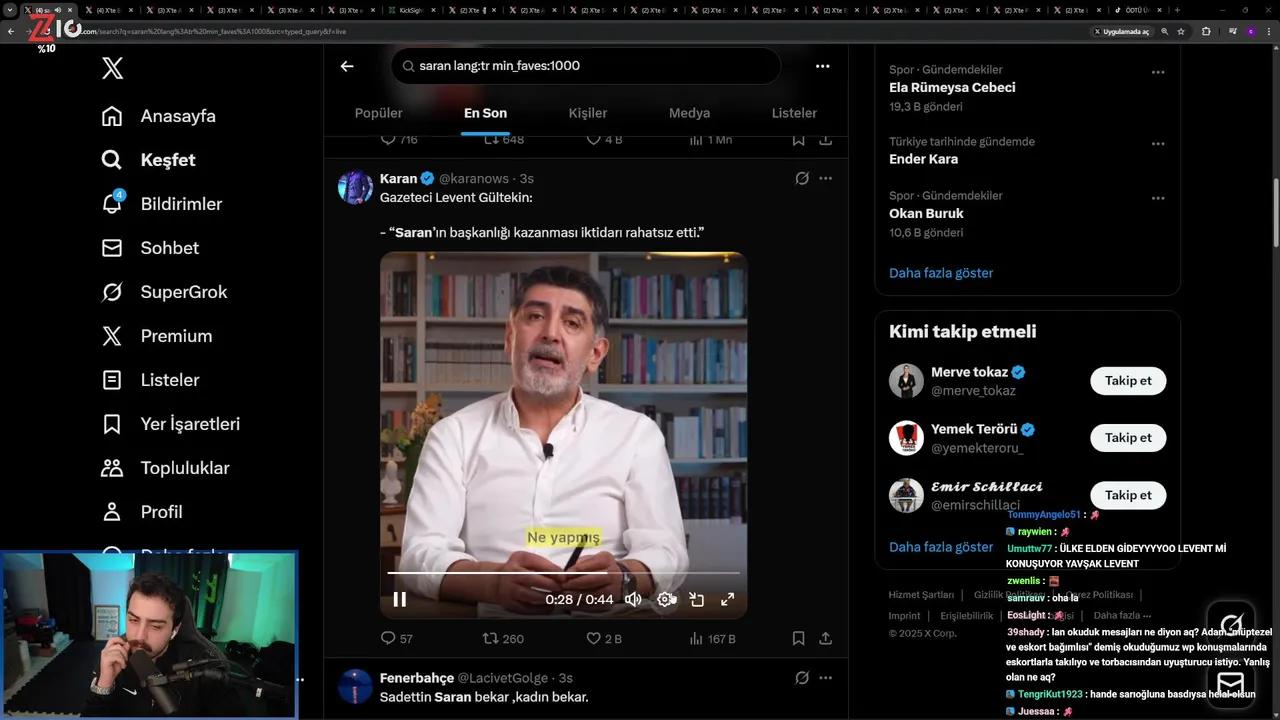This screenshot has width=1280, height=720.
Task: Enter fullscreen for video
Action: [728, 599]
